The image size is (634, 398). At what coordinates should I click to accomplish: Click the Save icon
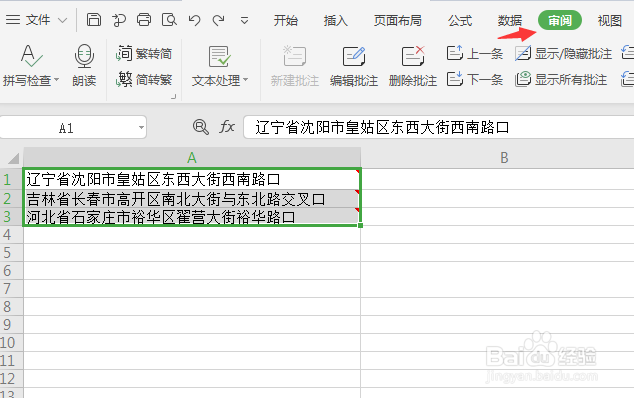94,19
